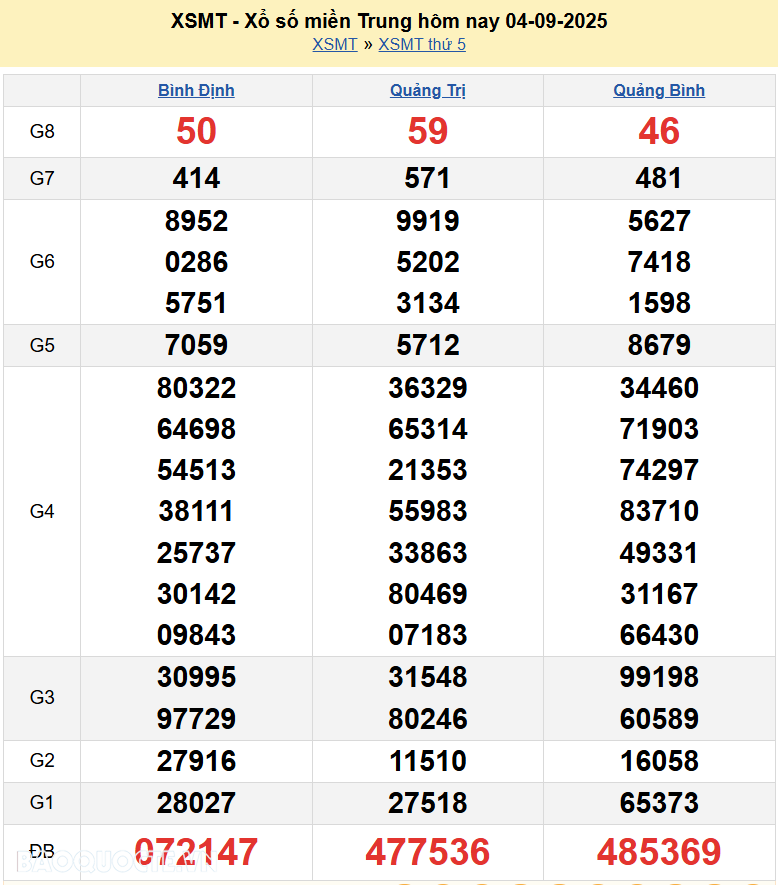Click the ĐB special prize row label

tap(42, 851)
